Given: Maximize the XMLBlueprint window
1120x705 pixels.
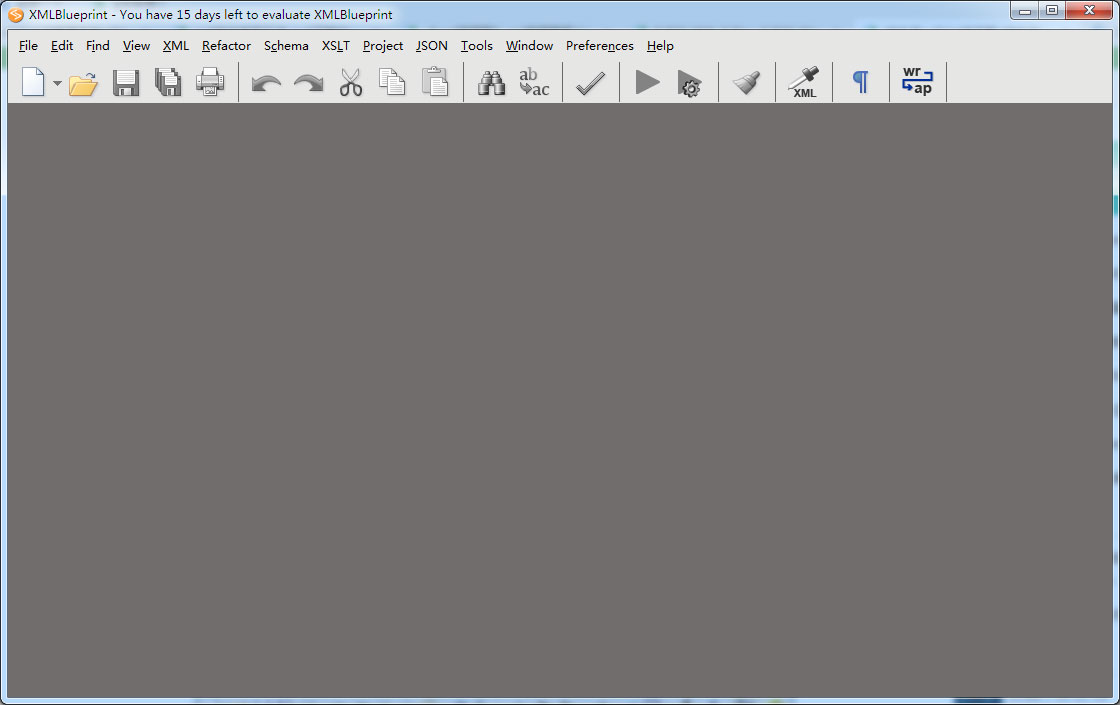Looking at the screenshot, I should click(1052, 10).
